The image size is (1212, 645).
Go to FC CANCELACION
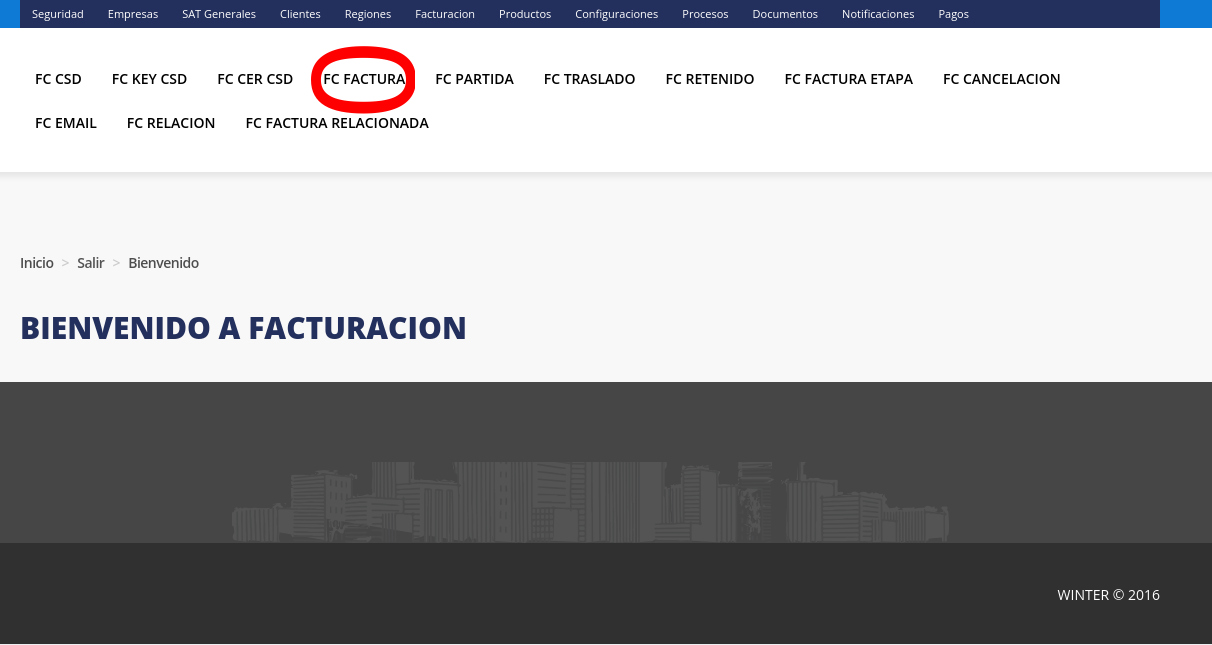1001,79
